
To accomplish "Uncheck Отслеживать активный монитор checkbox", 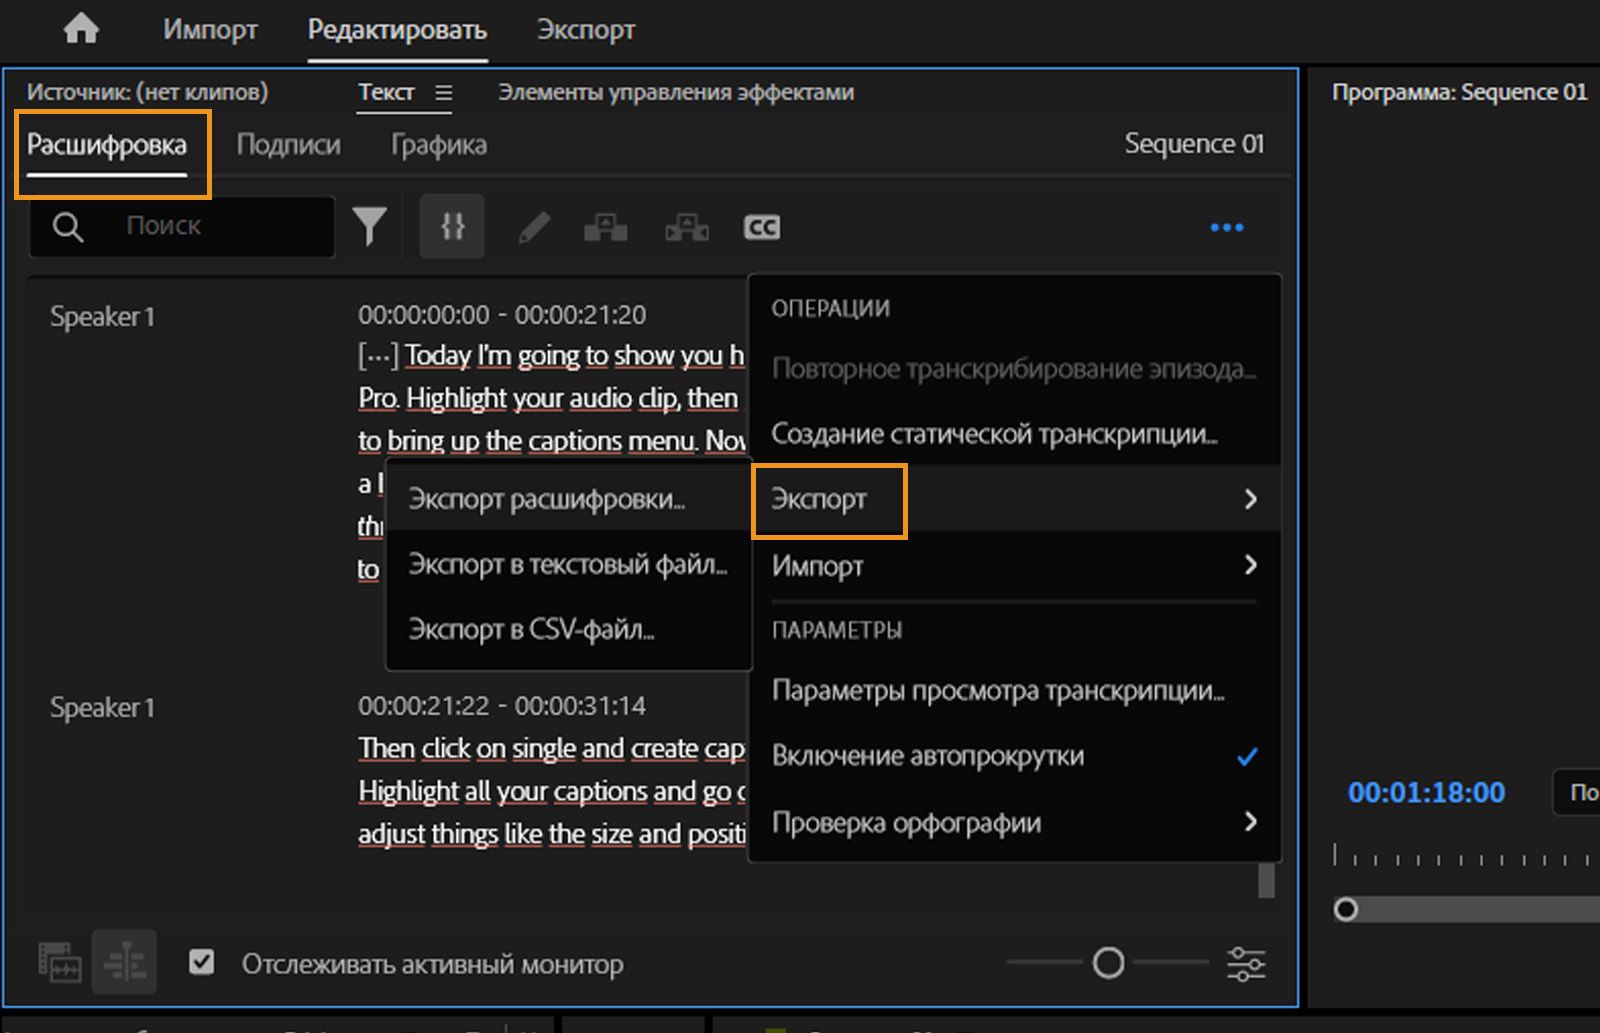I will 202,962.
